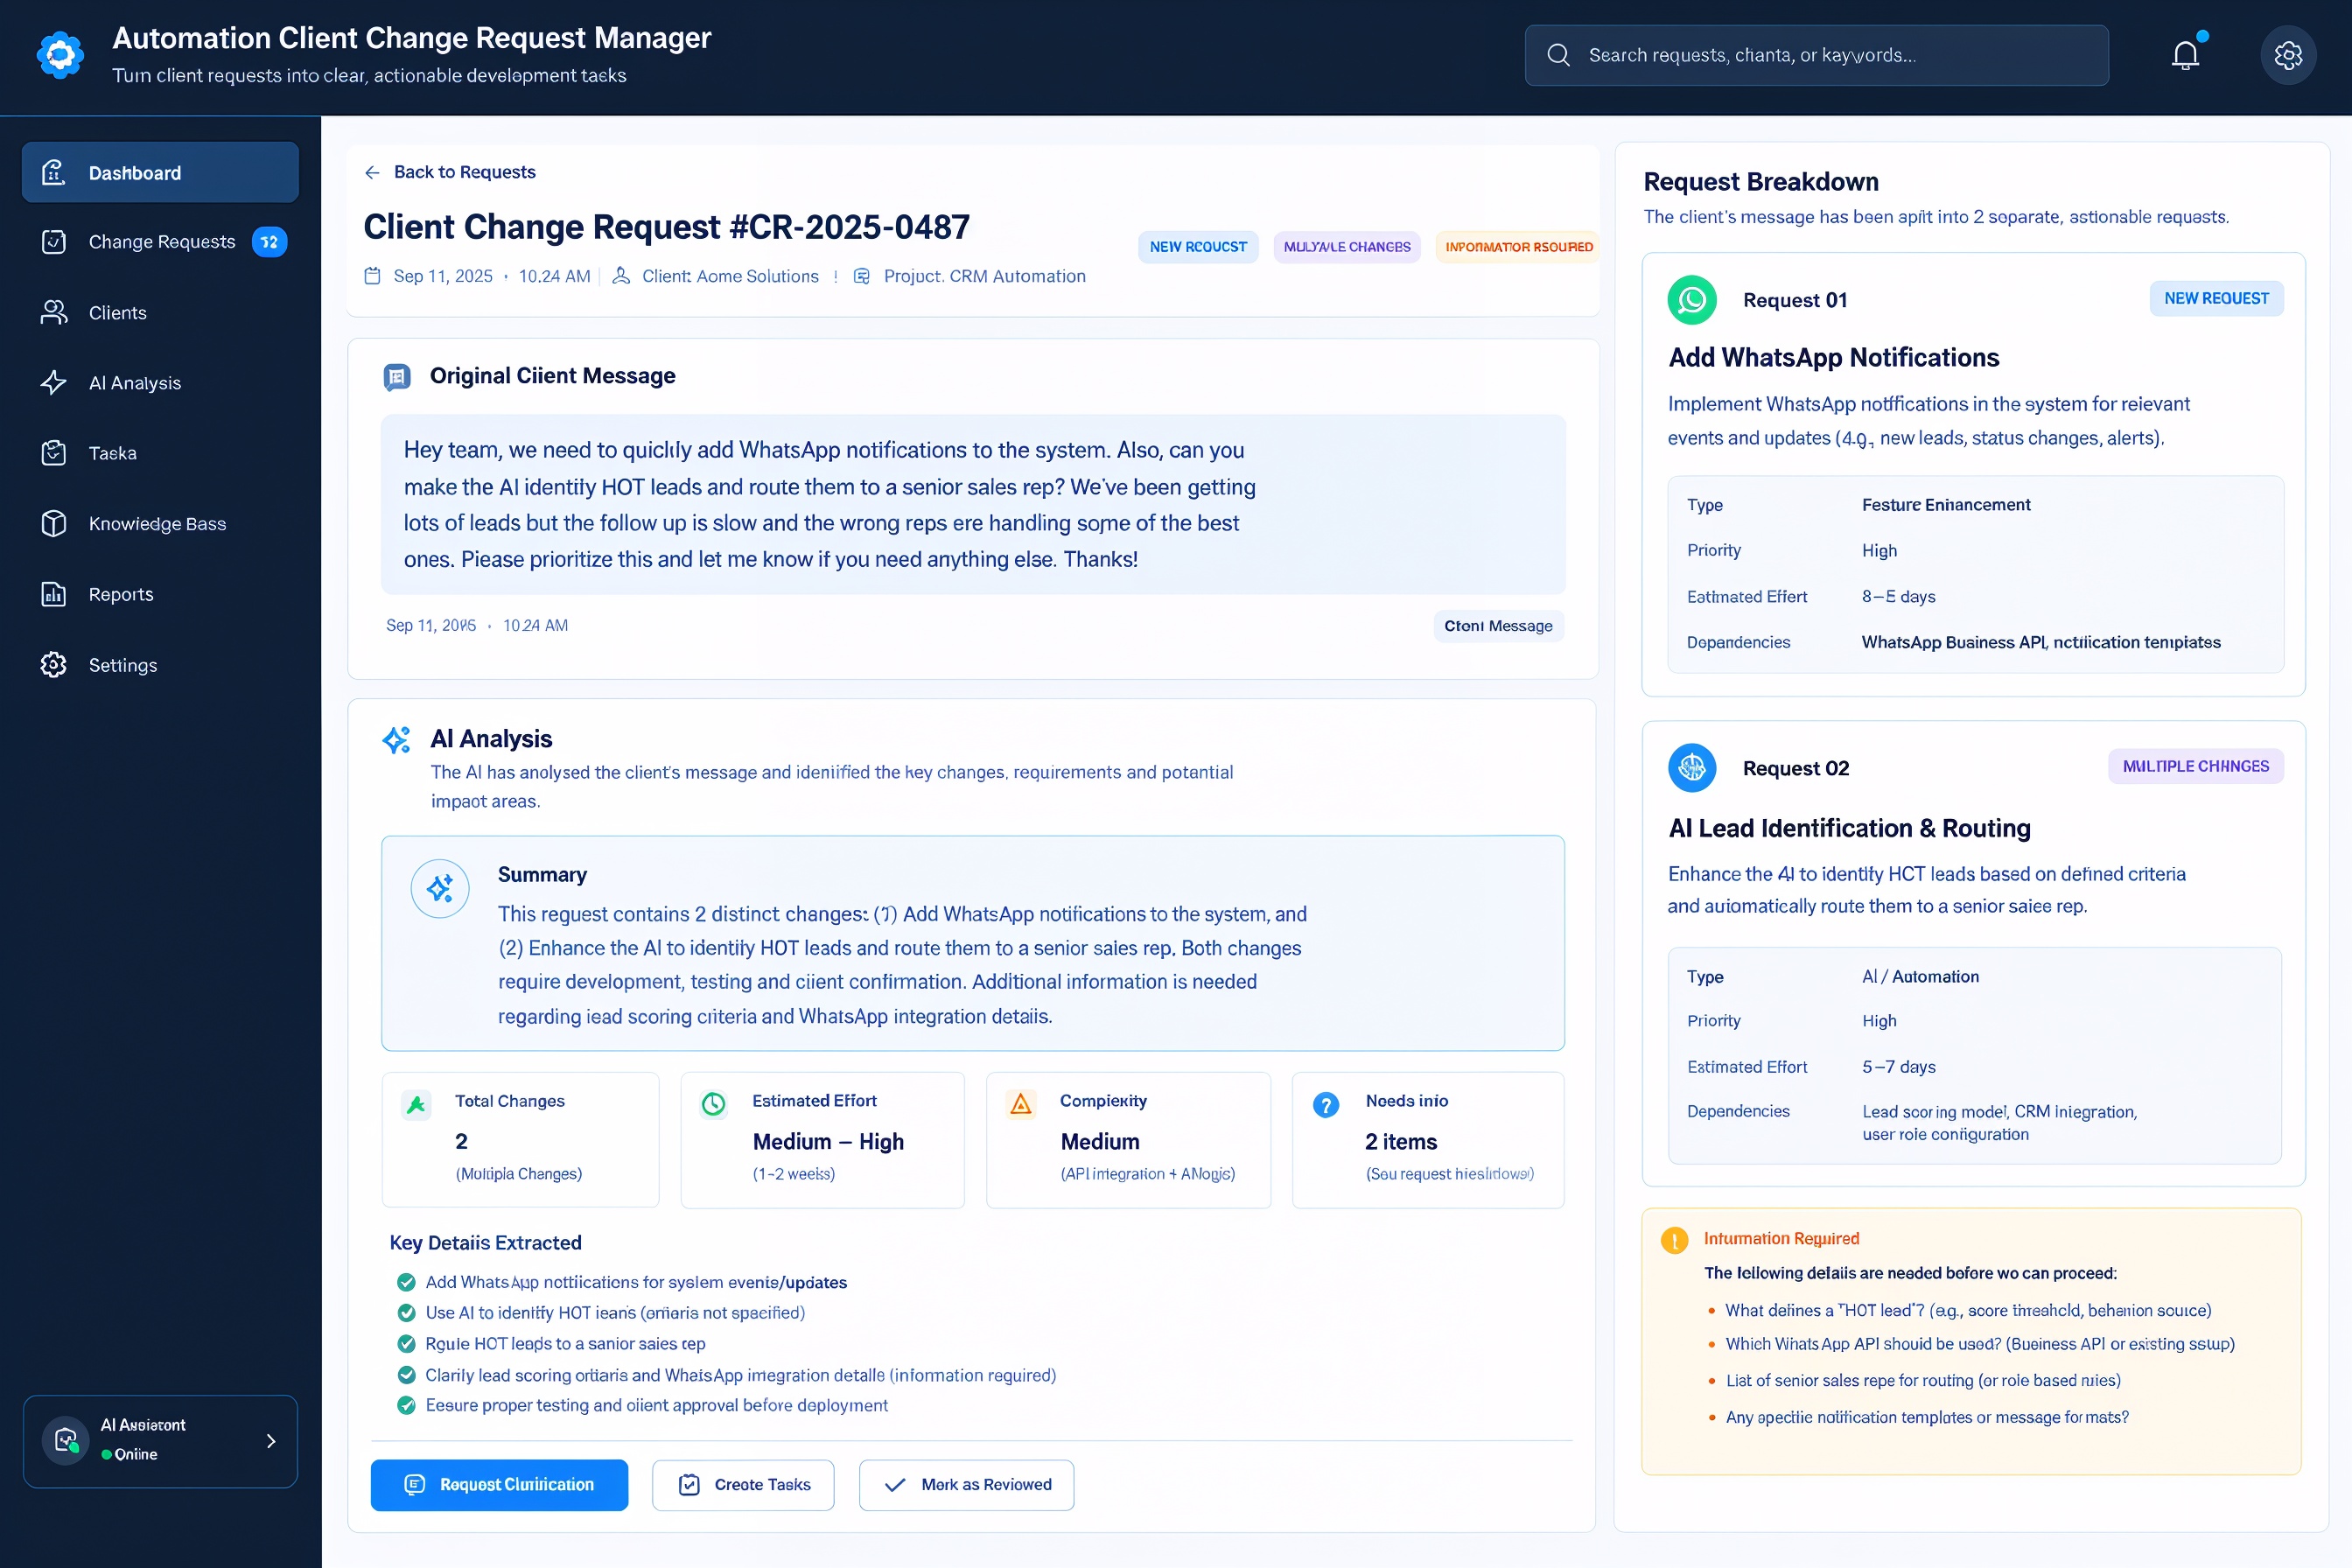Click the Complexity warning triangle icon
This screenshot has width=2352, height=1568.
tap(1021, 1104)
